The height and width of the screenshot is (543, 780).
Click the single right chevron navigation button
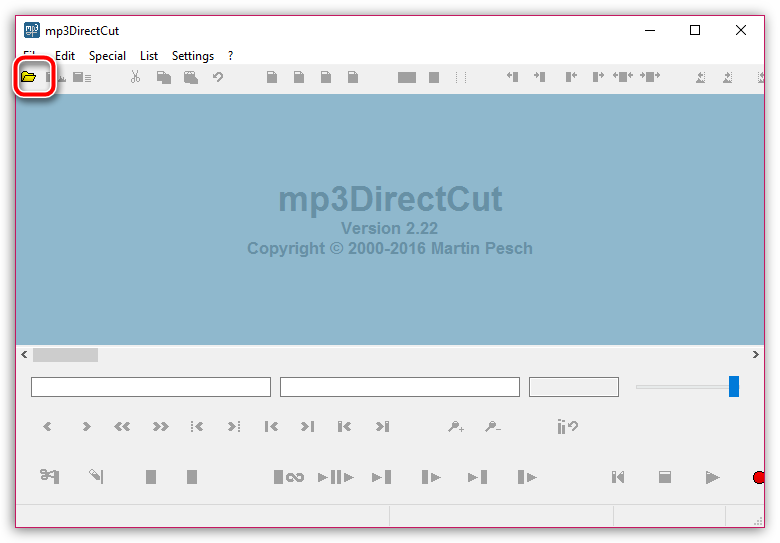pyautogui.click(x=86, y=426)
